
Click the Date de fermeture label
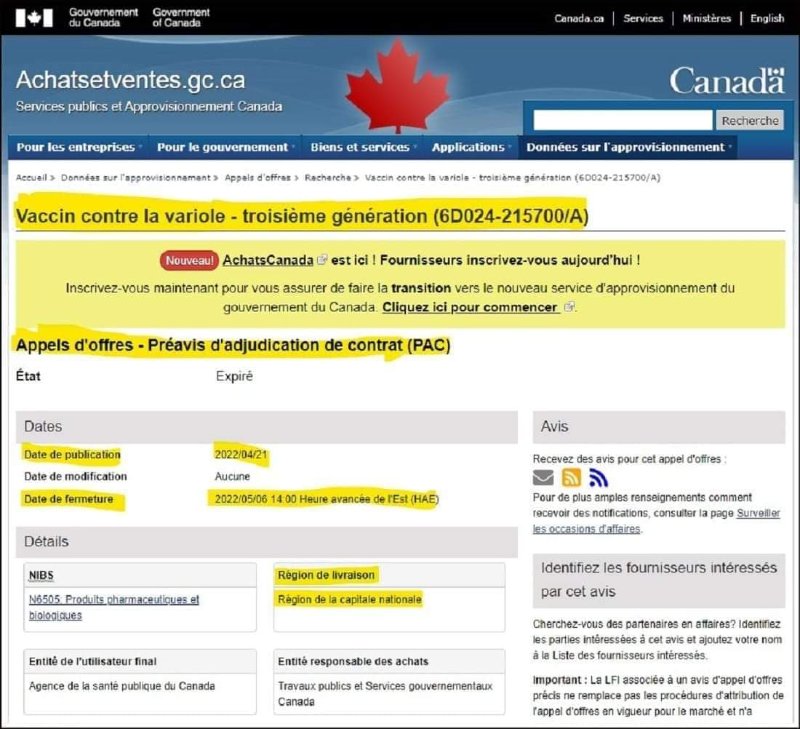click(68, 499)
